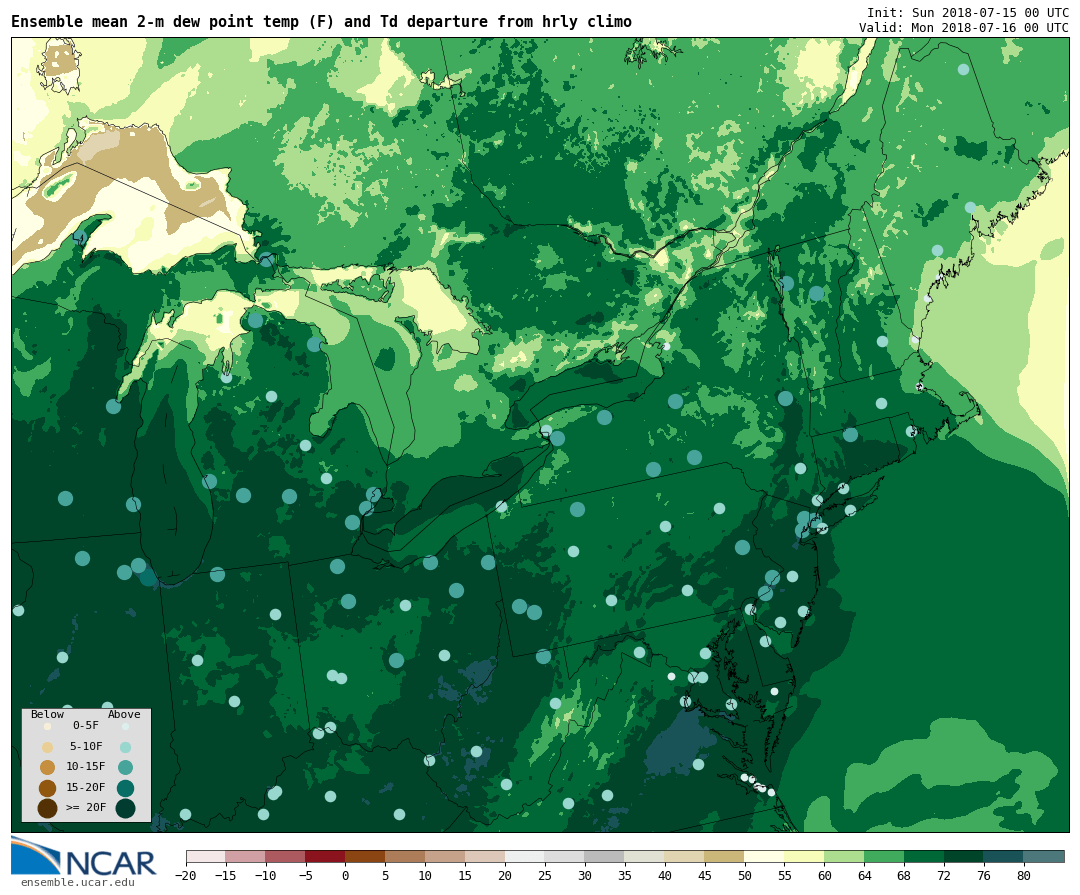Viewport: 1080px width, 895px height.
Task: Click the Above 15-20F dark teal legend circle
Action: tap(125, 788)
